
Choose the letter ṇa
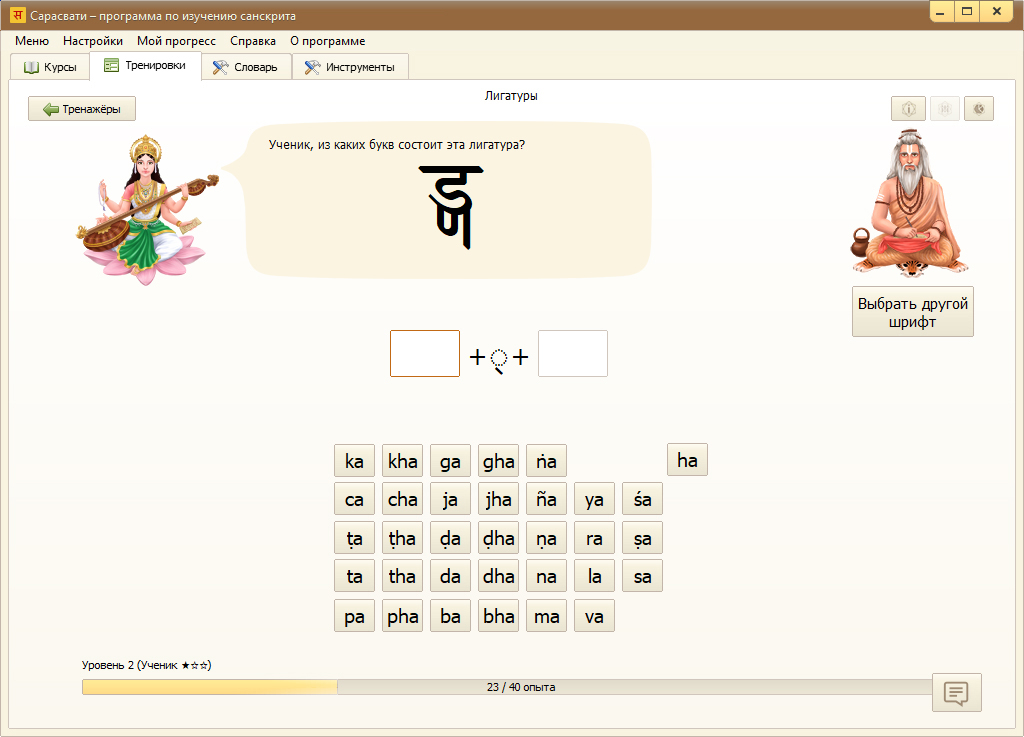[546, 538]
